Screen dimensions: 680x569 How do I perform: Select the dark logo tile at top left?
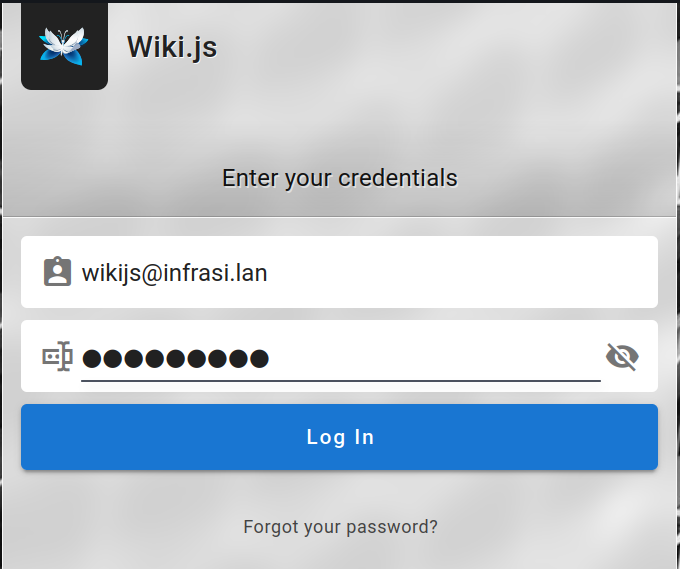pyautogui.click(x=64, y=46)
